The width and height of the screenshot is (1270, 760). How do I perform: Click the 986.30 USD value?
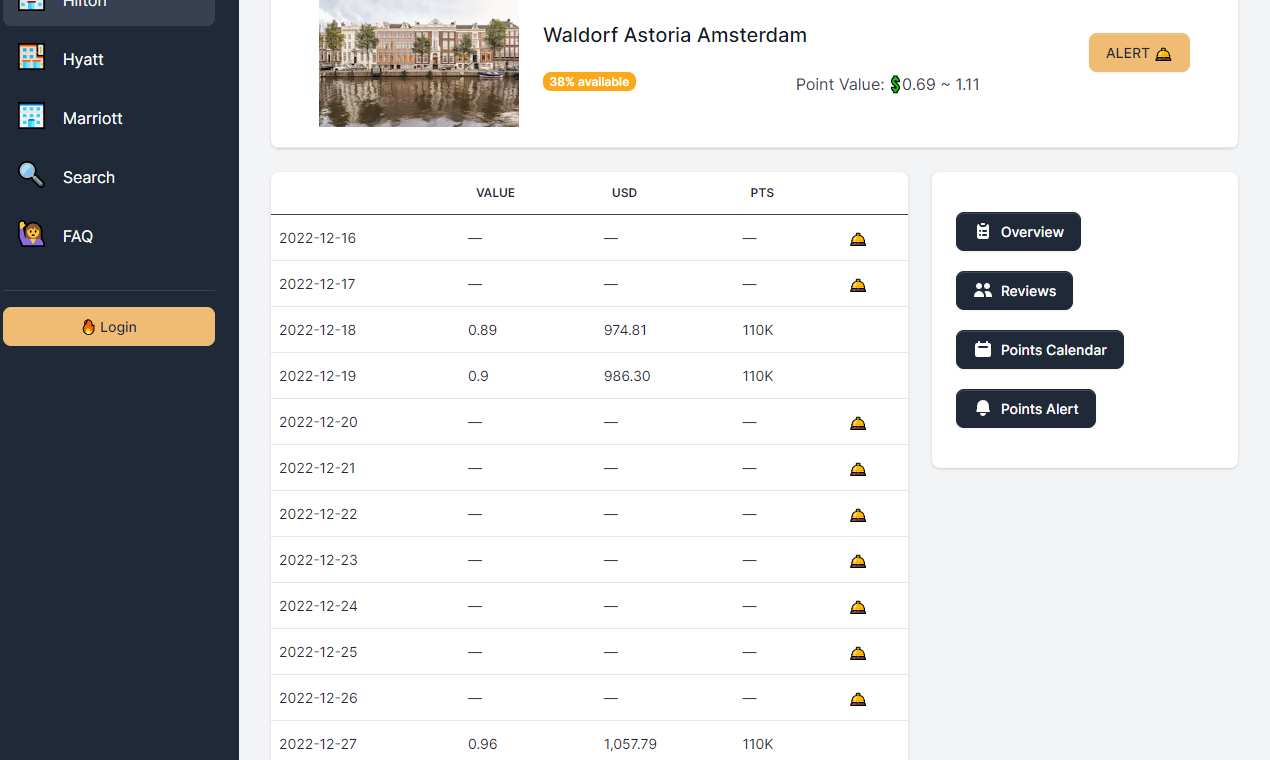[x=626, y=376]
